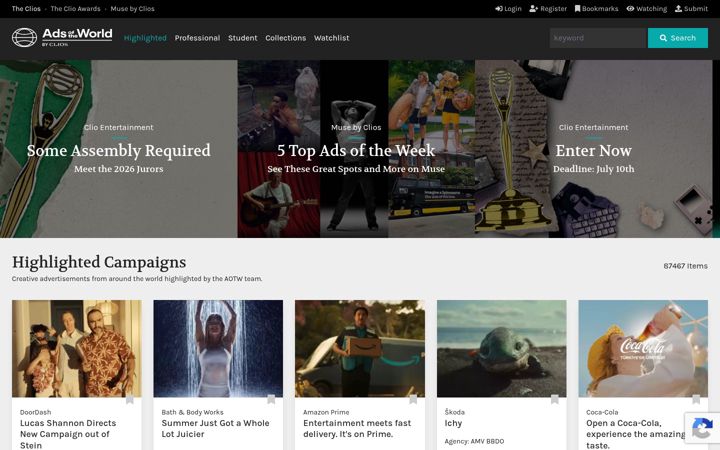Click the reCAPTCHA badge icon

coord(702,428)
